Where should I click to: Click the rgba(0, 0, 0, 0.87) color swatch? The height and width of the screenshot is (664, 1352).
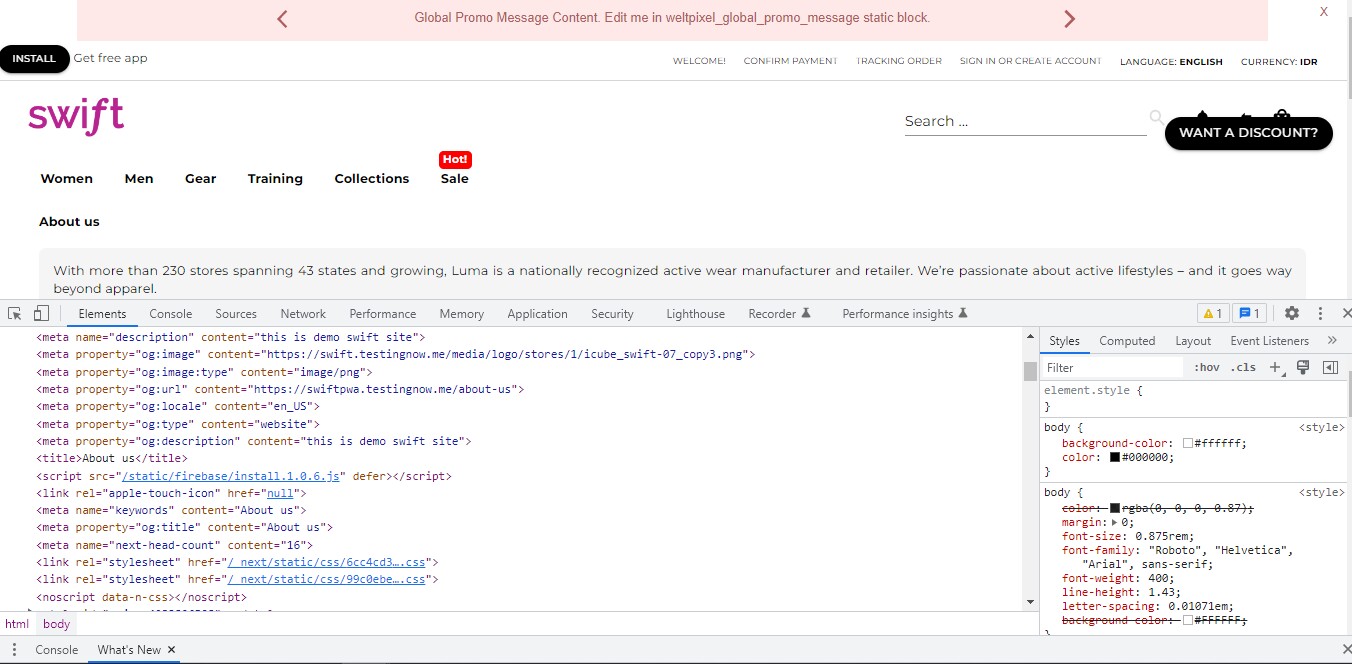tap(1115, 508)
